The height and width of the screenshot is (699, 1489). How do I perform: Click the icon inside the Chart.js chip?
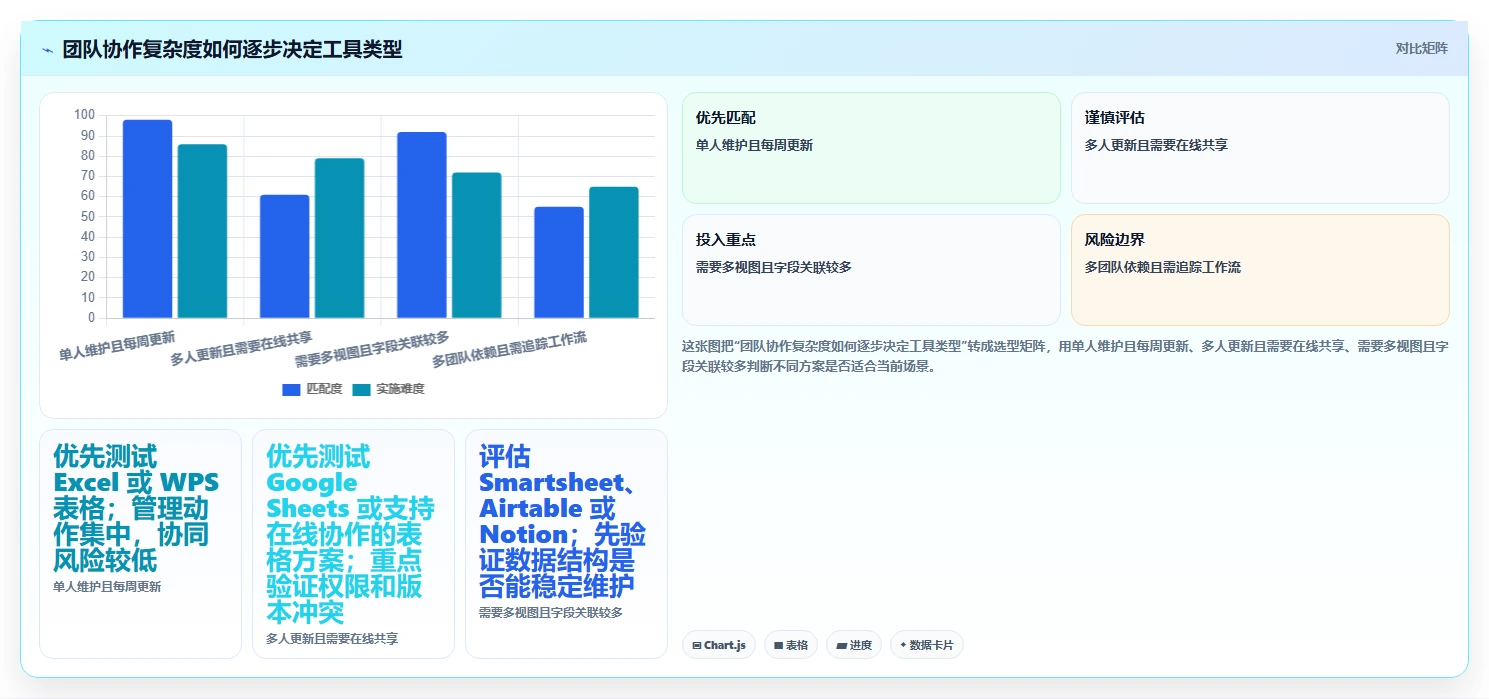[x=696, y=646]
